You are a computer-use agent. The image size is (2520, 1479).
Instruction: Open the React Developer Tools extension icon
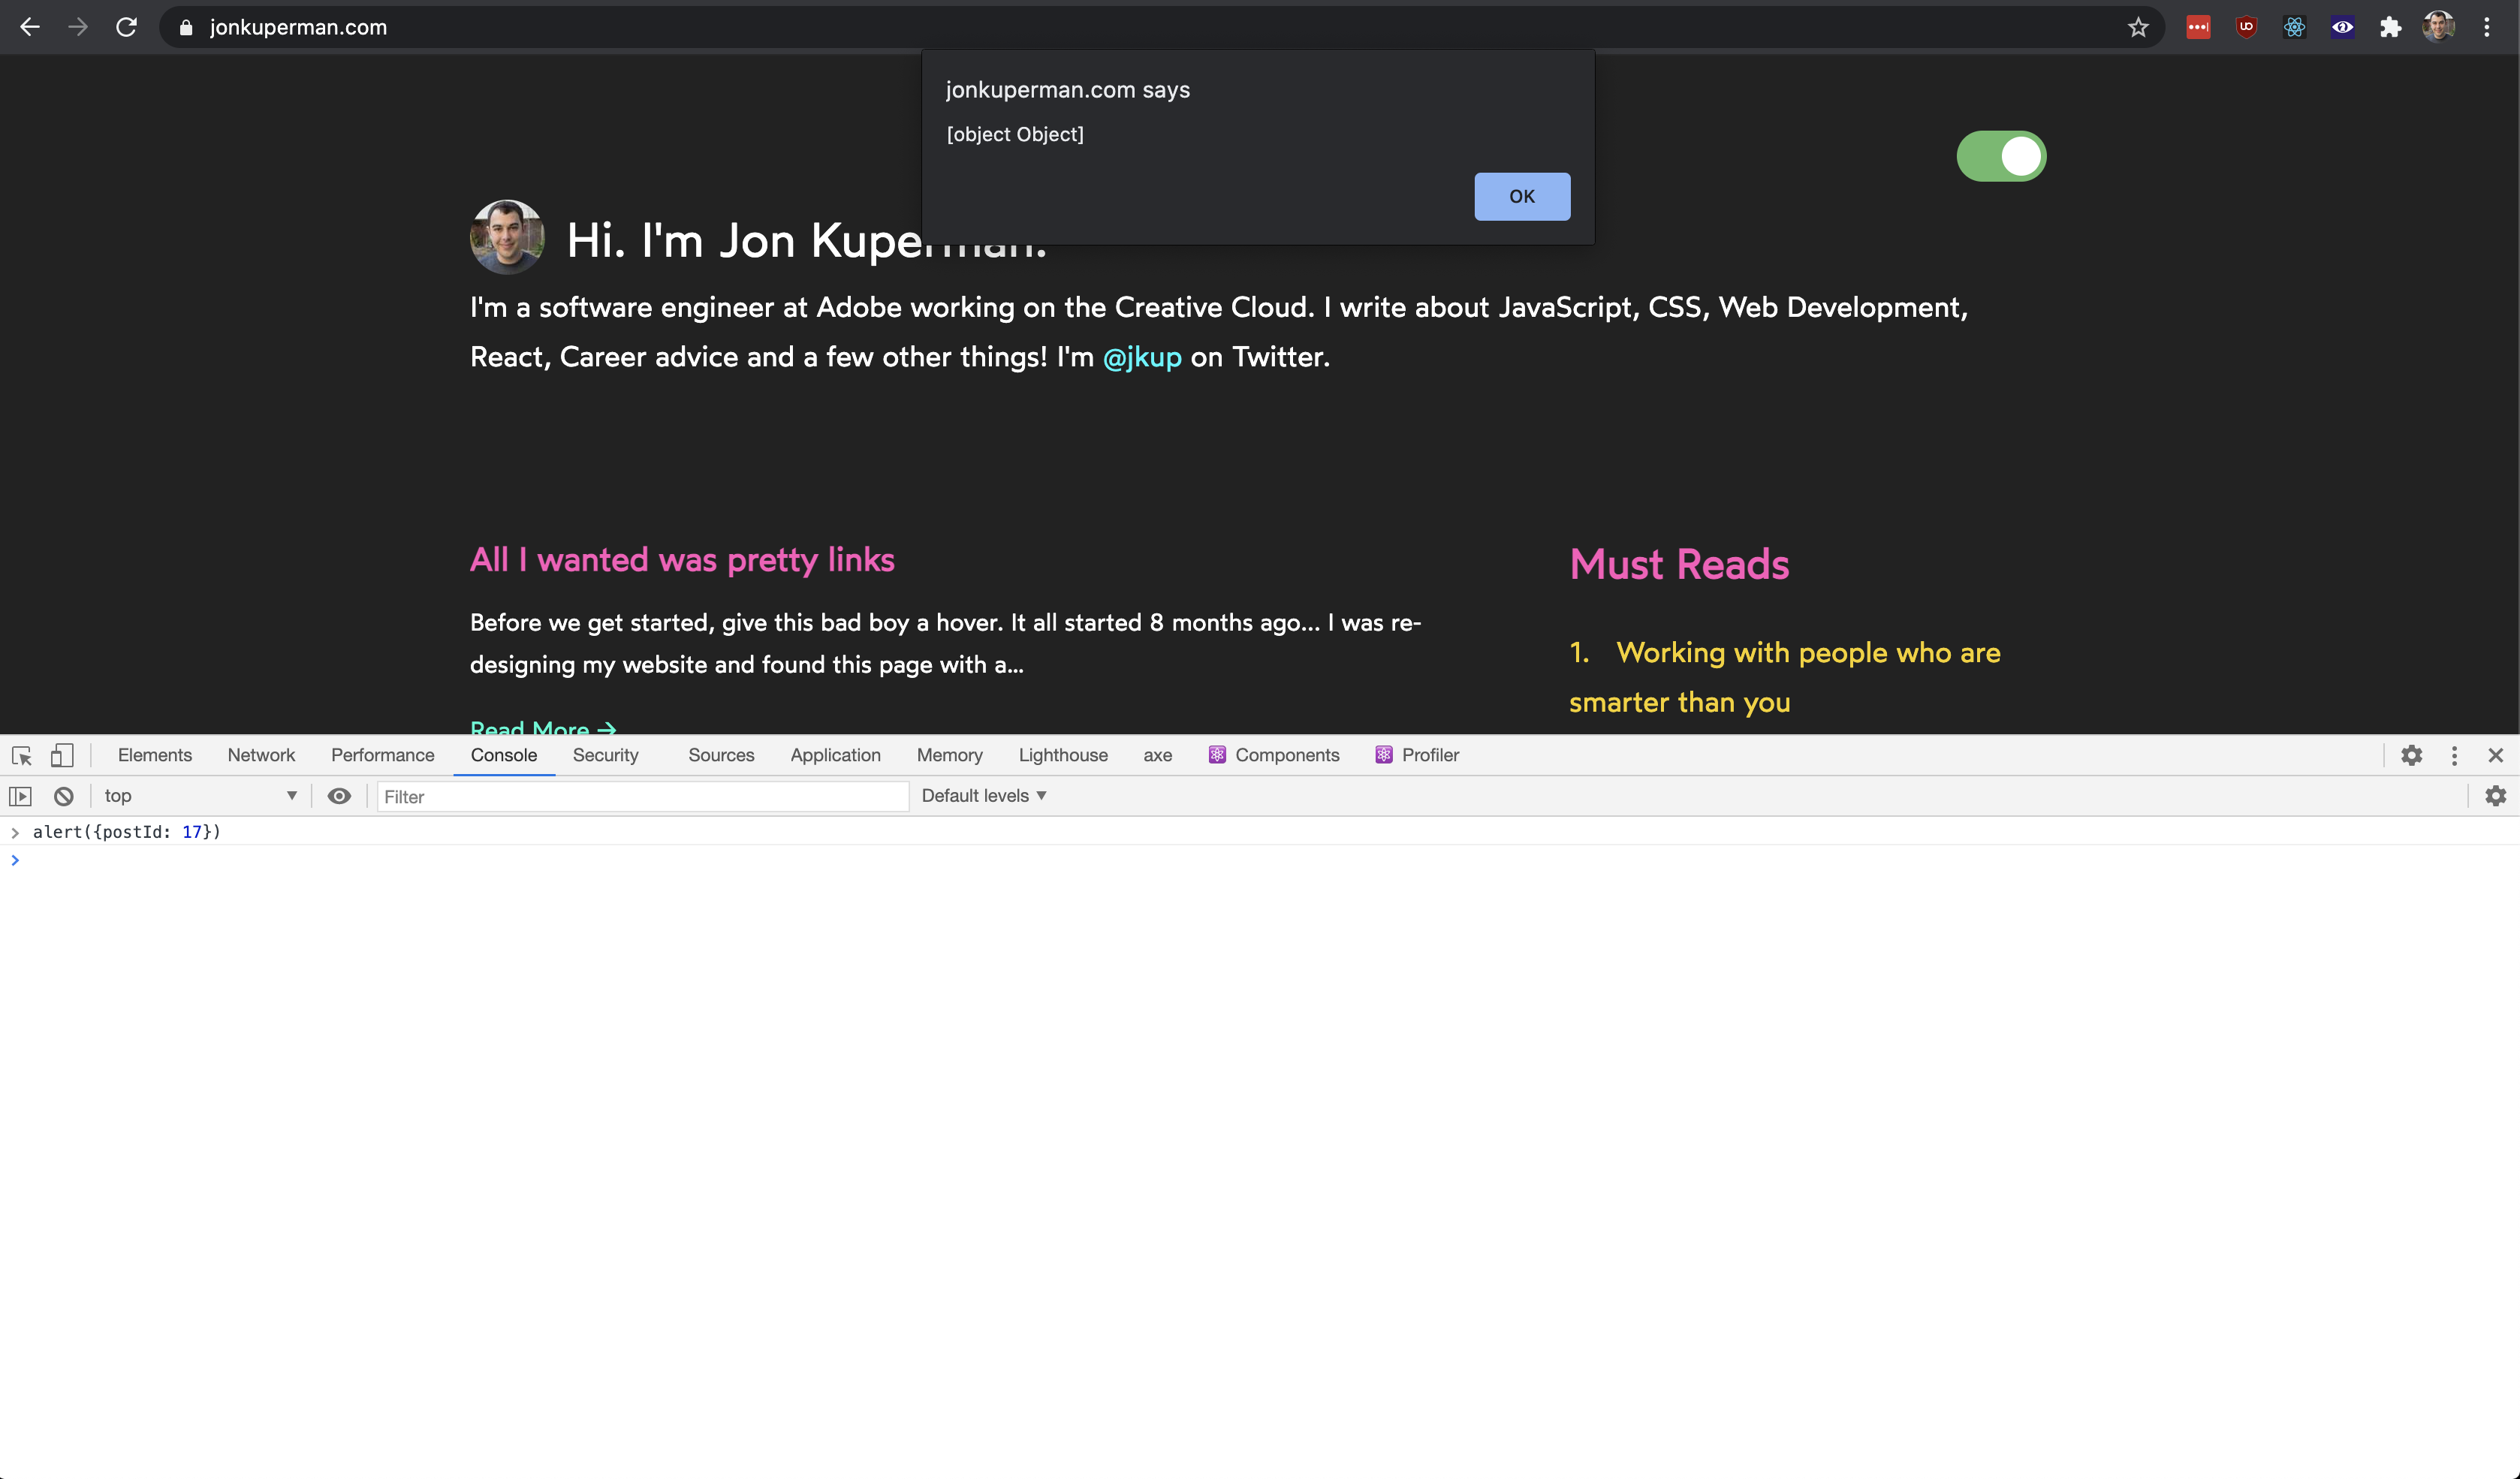coord(2294,27)
